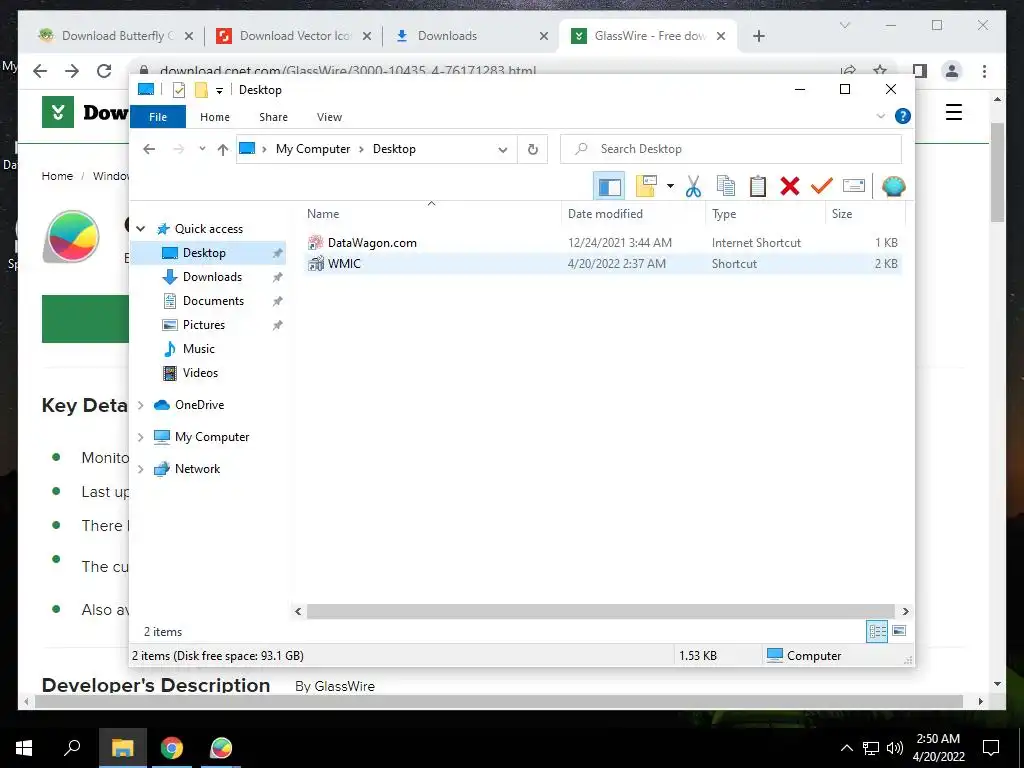Screen dimensions: 1024x768
Task: Open the address bar history dropdown
Action: pyautogui.click(x=502, y=150)
